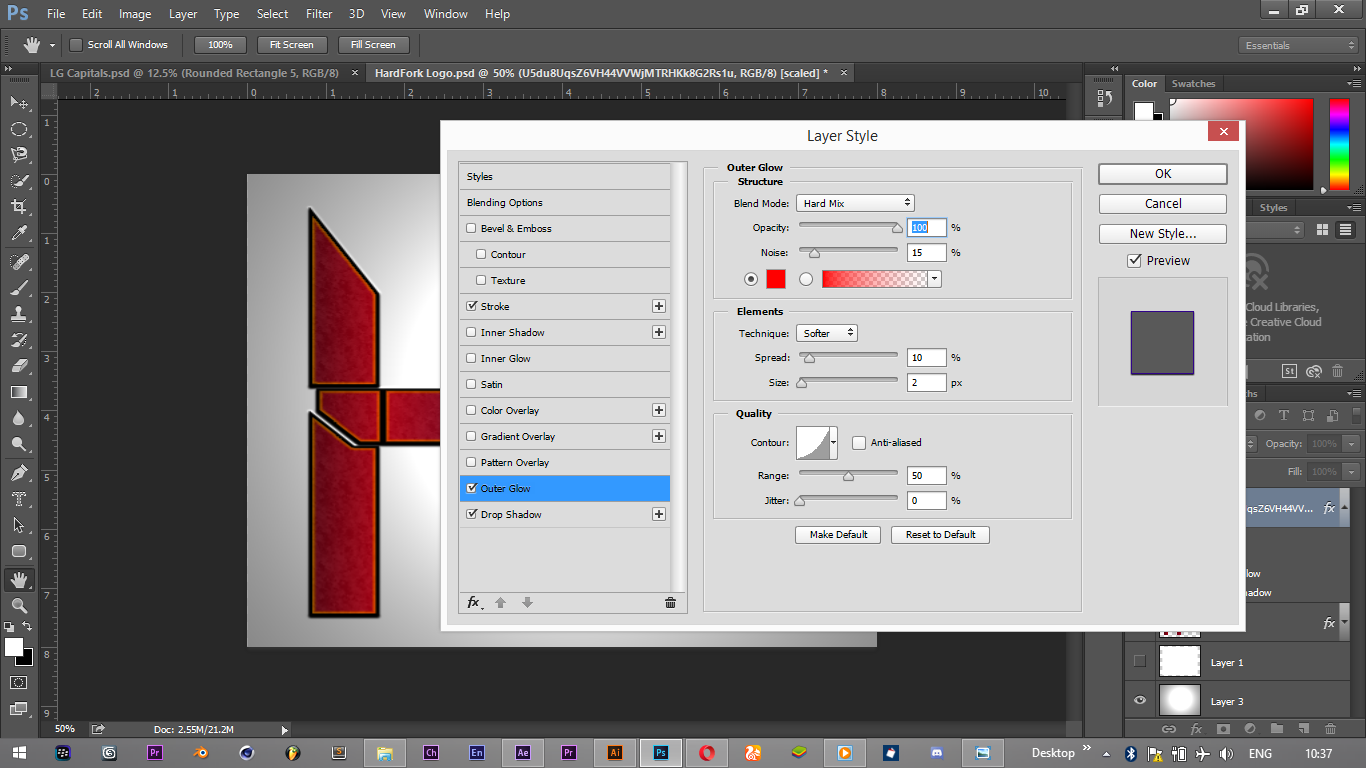Screen dimensions: 1366x768
Task: Click Reset to Default button
Action: [940, 535]
